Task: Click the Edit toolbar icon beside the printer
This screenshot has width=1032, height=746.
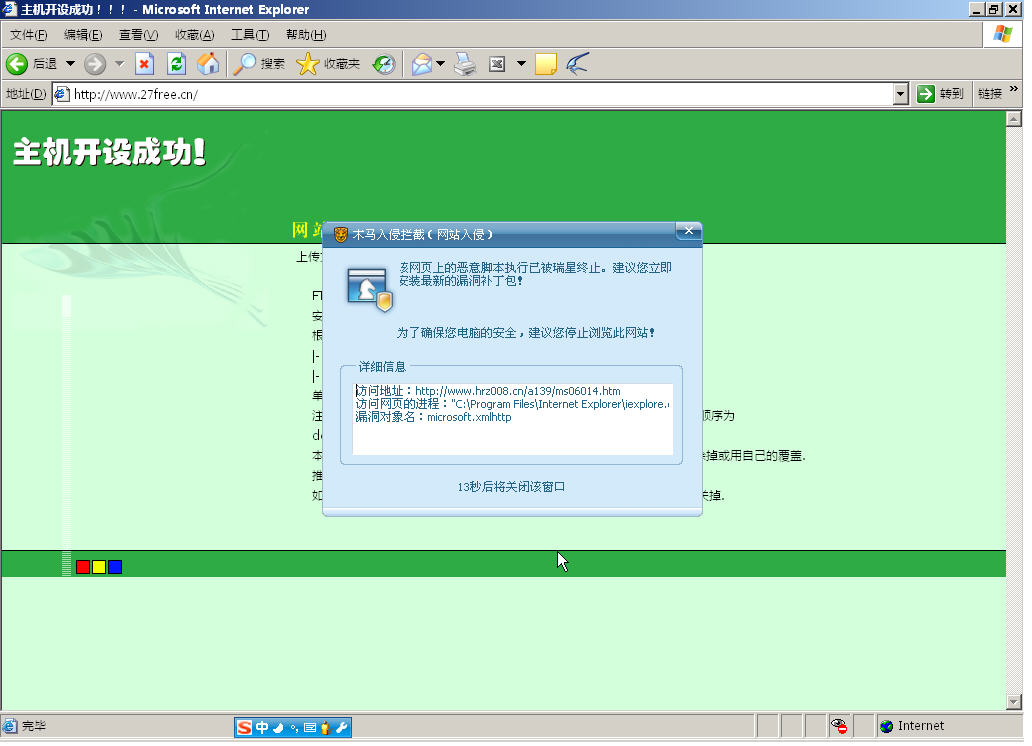Action: click(x=497, y=64)
